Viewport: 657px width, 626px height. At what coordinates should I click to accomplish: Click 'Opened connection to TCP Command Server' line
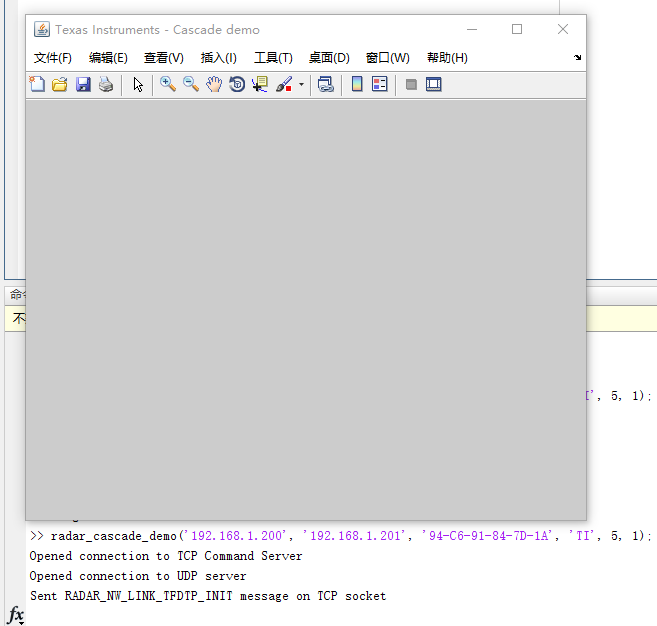[166, 556]
